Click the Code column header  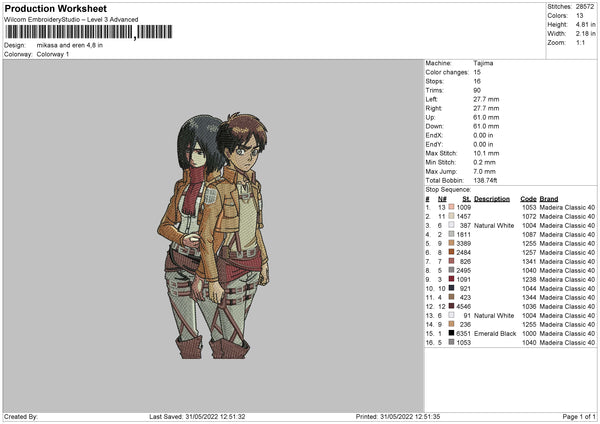tap(528, 199)
